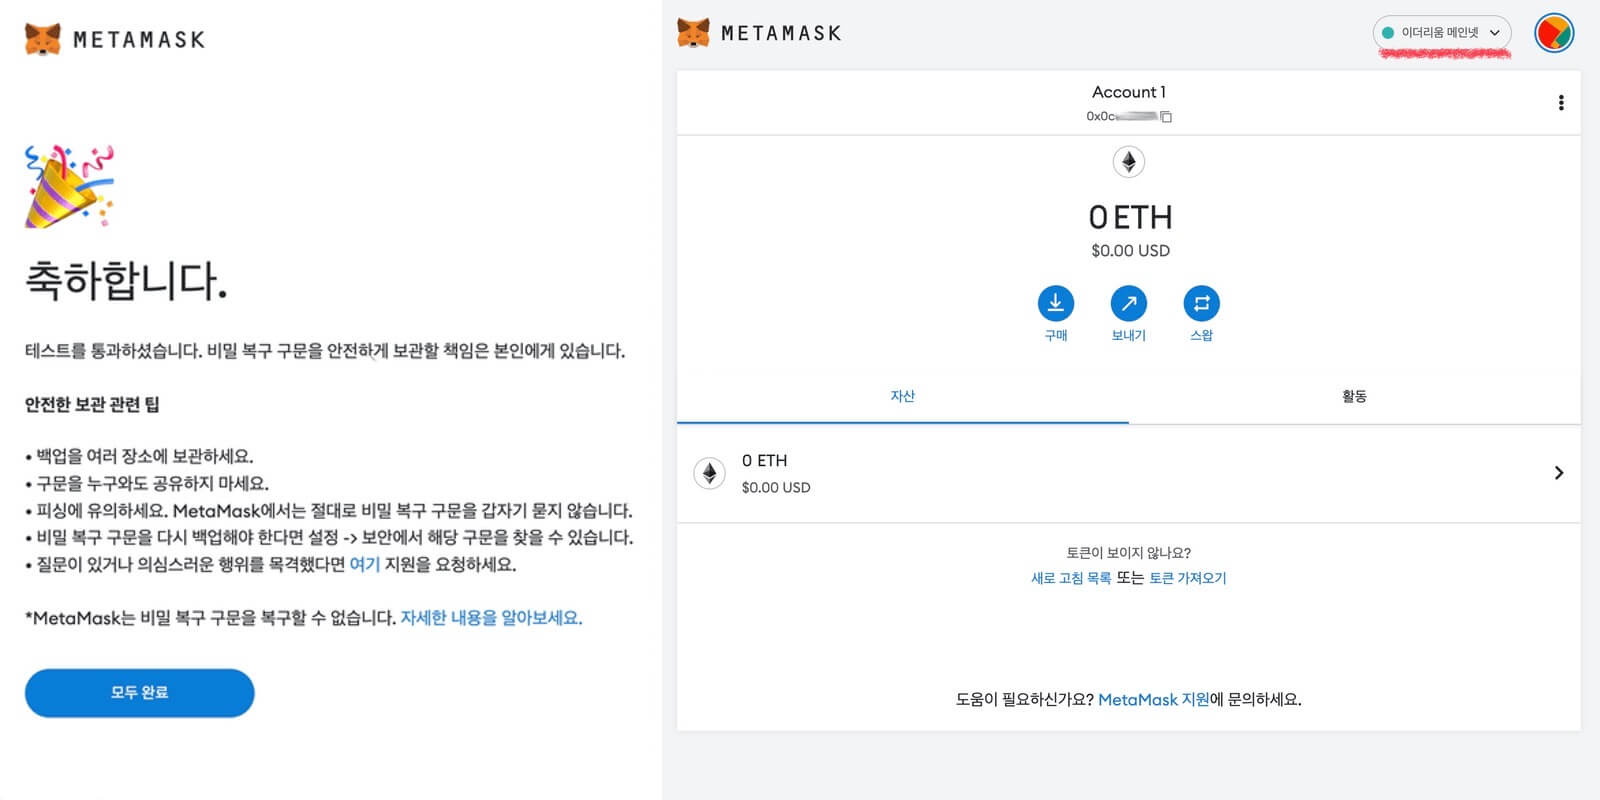Click the 축하합니다. heading
Screen dimensions: 1600x800
click(126, 280)
